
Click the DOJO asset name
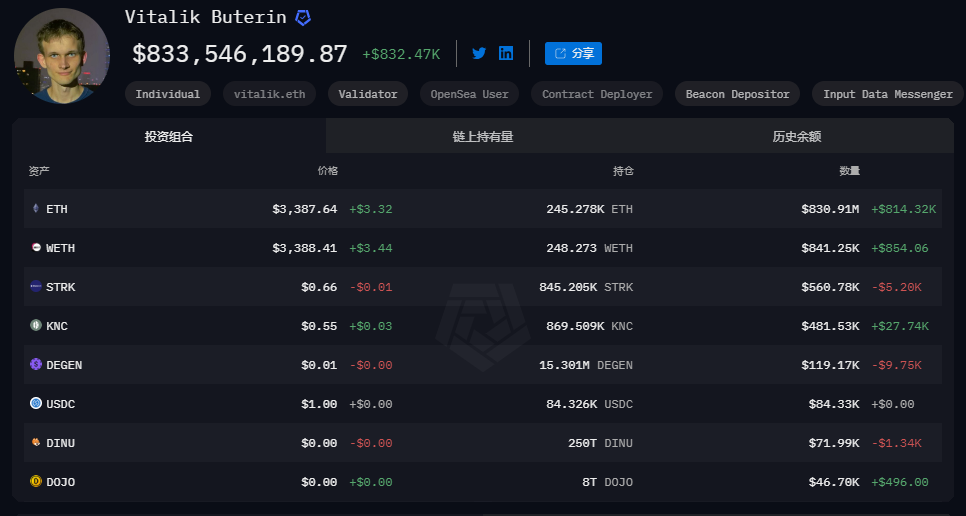[x=60, y=482]
